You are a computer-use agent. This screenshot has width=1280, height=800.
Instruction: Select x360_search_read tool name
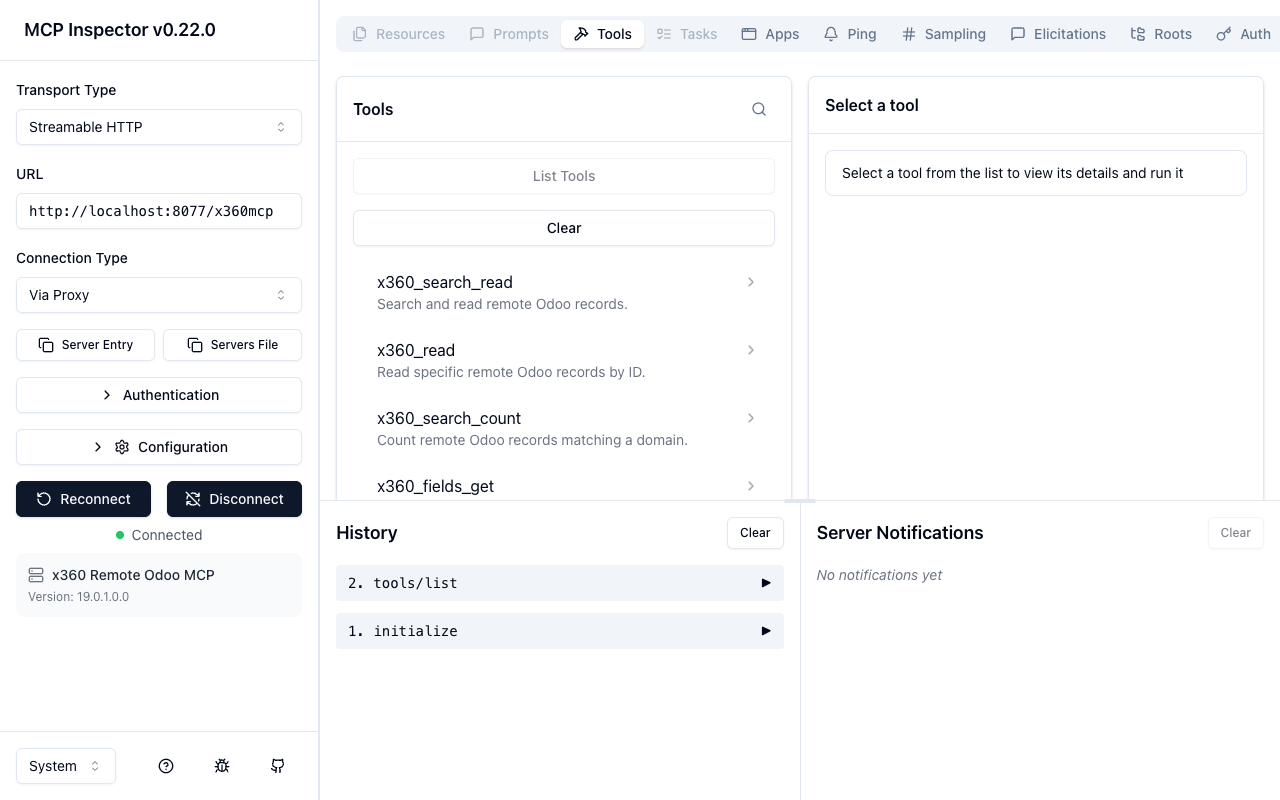[445, 282]
